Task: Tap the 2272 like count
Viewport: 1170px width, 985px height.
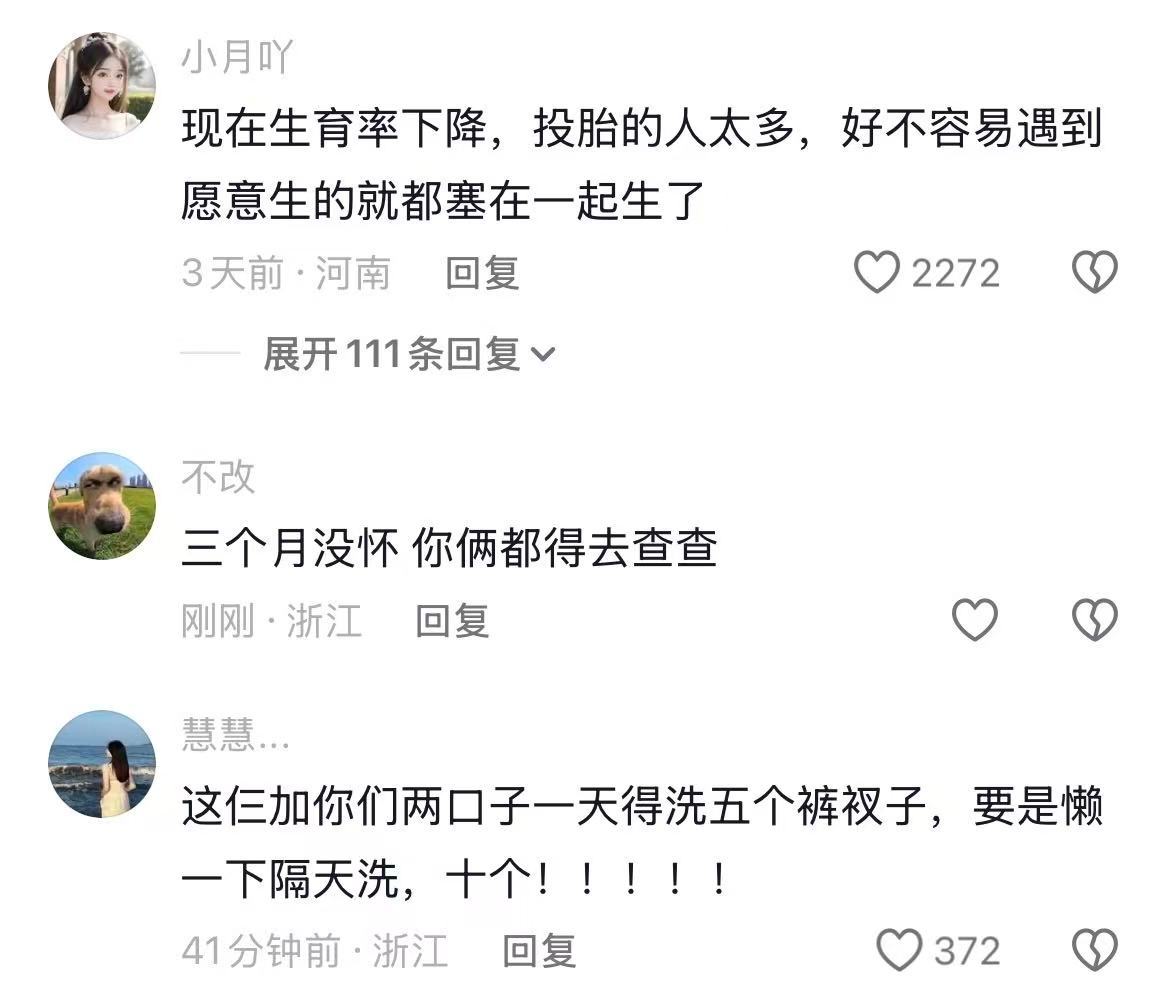Action: point(955,273)
